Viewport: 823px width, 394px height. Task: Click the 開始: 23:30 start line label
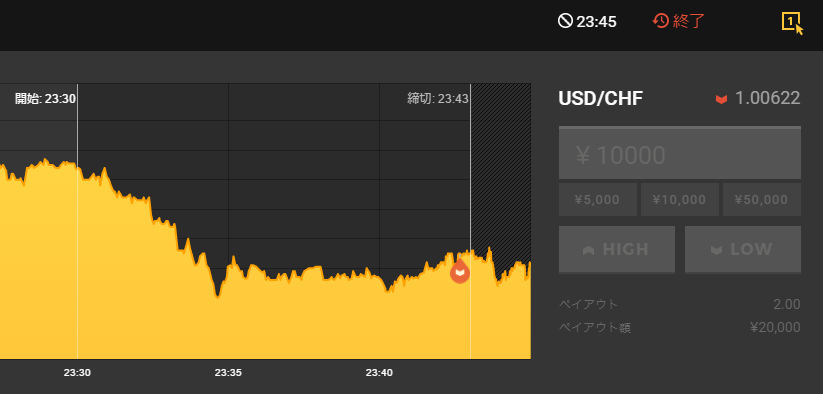click(45, 99)
